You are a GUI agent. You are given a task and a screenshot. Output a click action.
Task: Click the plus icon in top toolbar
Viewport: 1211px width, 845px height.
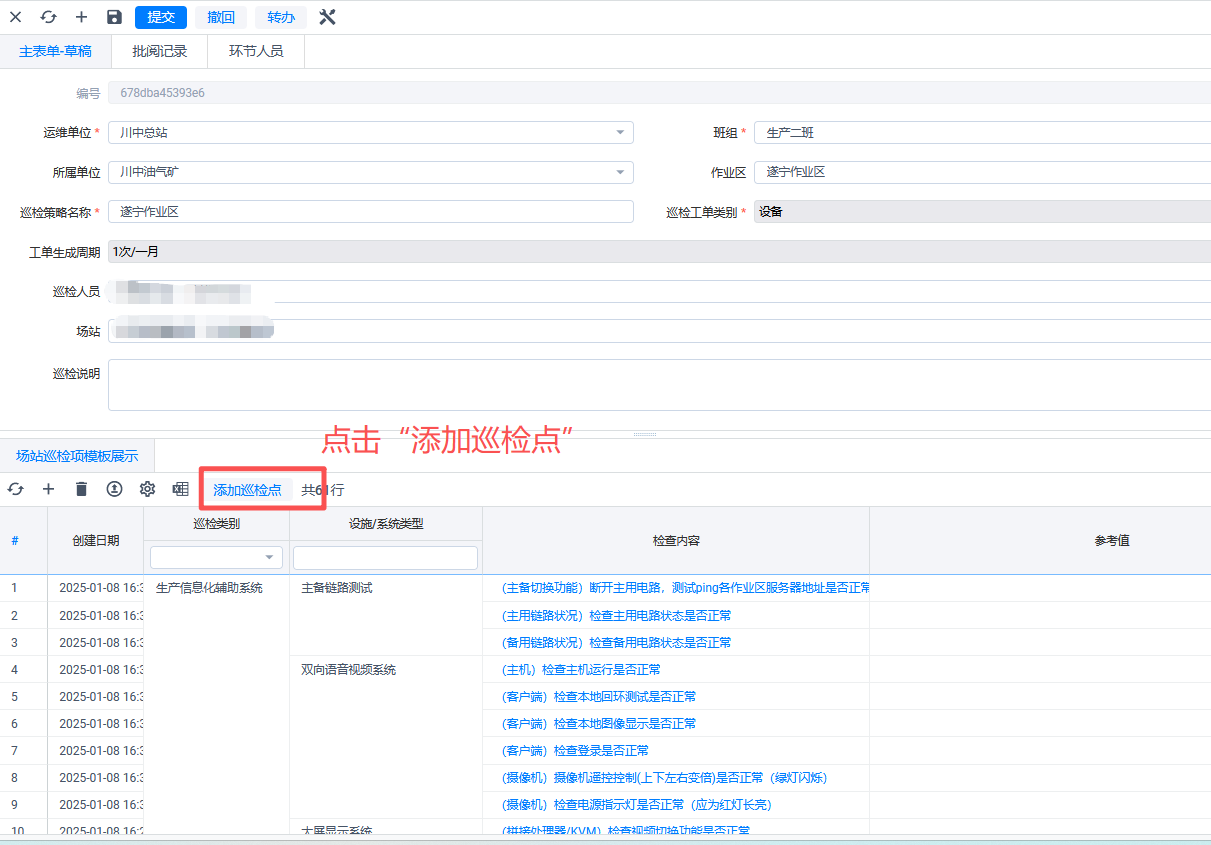click(81, 17)
